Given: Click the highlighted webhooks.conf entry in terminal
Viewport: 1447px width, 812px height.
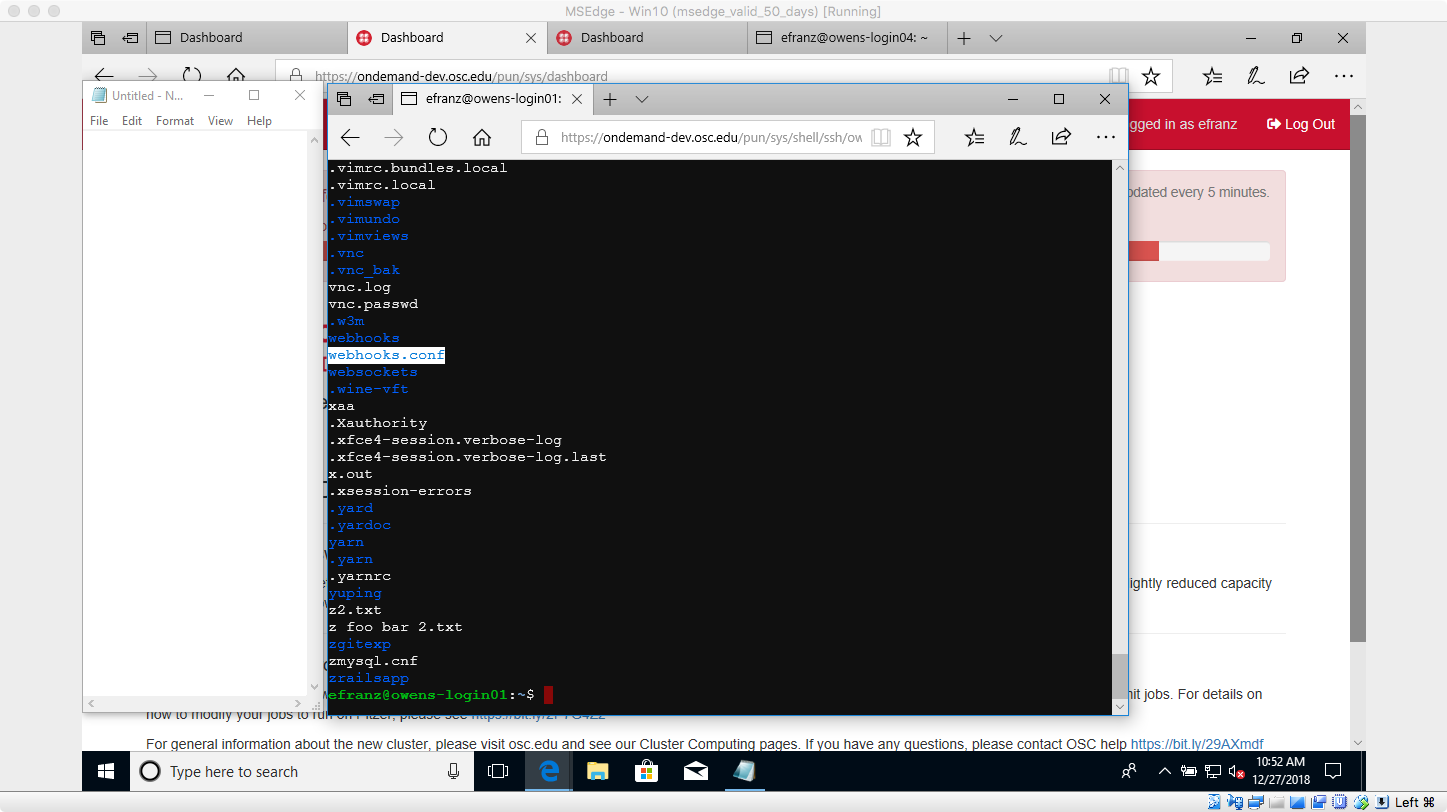Looking at the screenshot, I should pyautogui.click(x=386, y=355).
